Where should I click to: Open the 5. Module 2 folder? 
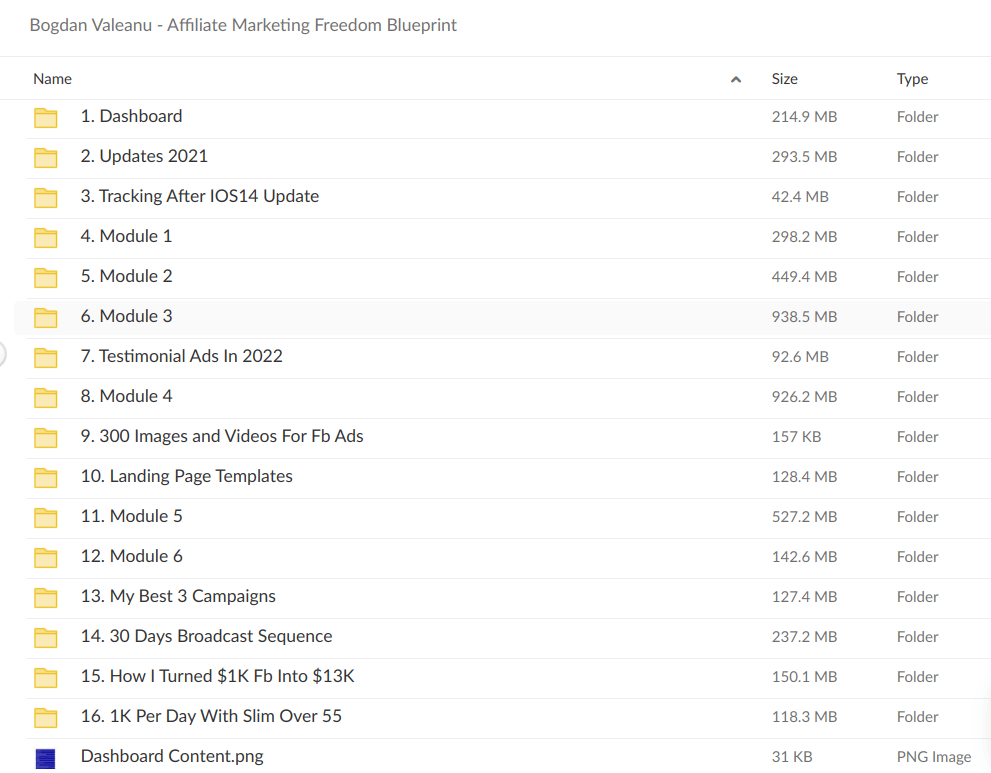[x=126, y=276]
